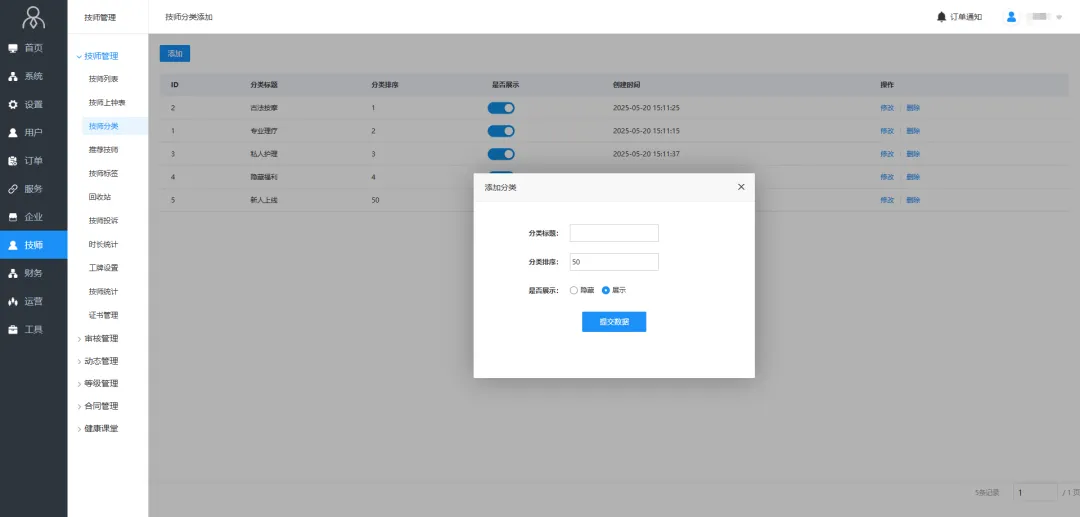Click the 分类标题 text input field
Image resolution: width=1080 pixels, height=517 pixels.
tap(614, 233)
